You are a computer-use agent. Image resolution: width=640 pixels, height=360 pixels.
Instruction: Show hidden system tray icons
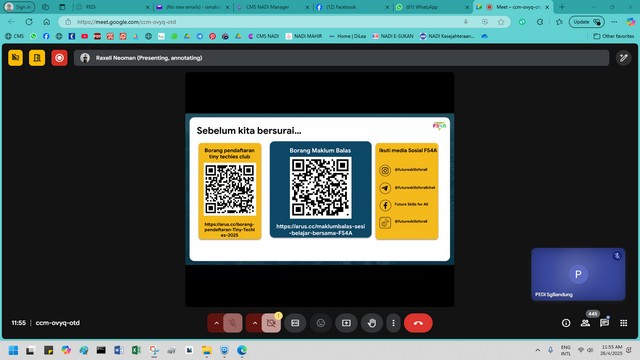click(x=538, y=350)
